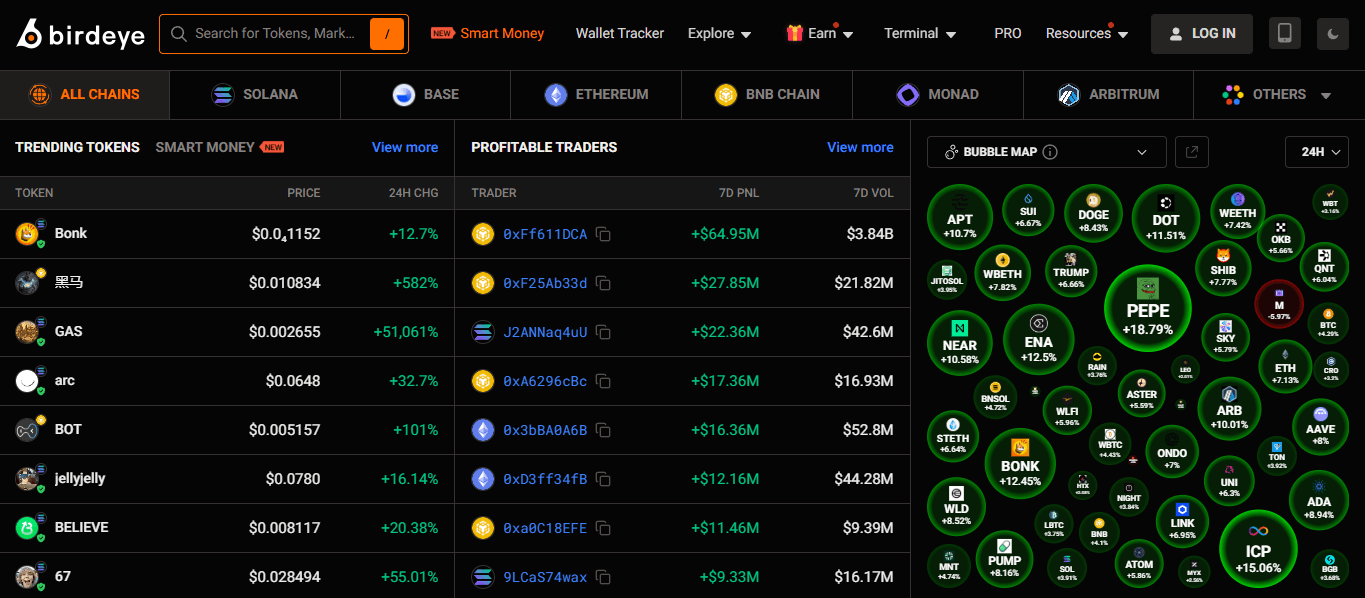Screen dimensions: 1365x598
Task: Copy address of trader 0xFf611DCA
Action: click(603, 234)
